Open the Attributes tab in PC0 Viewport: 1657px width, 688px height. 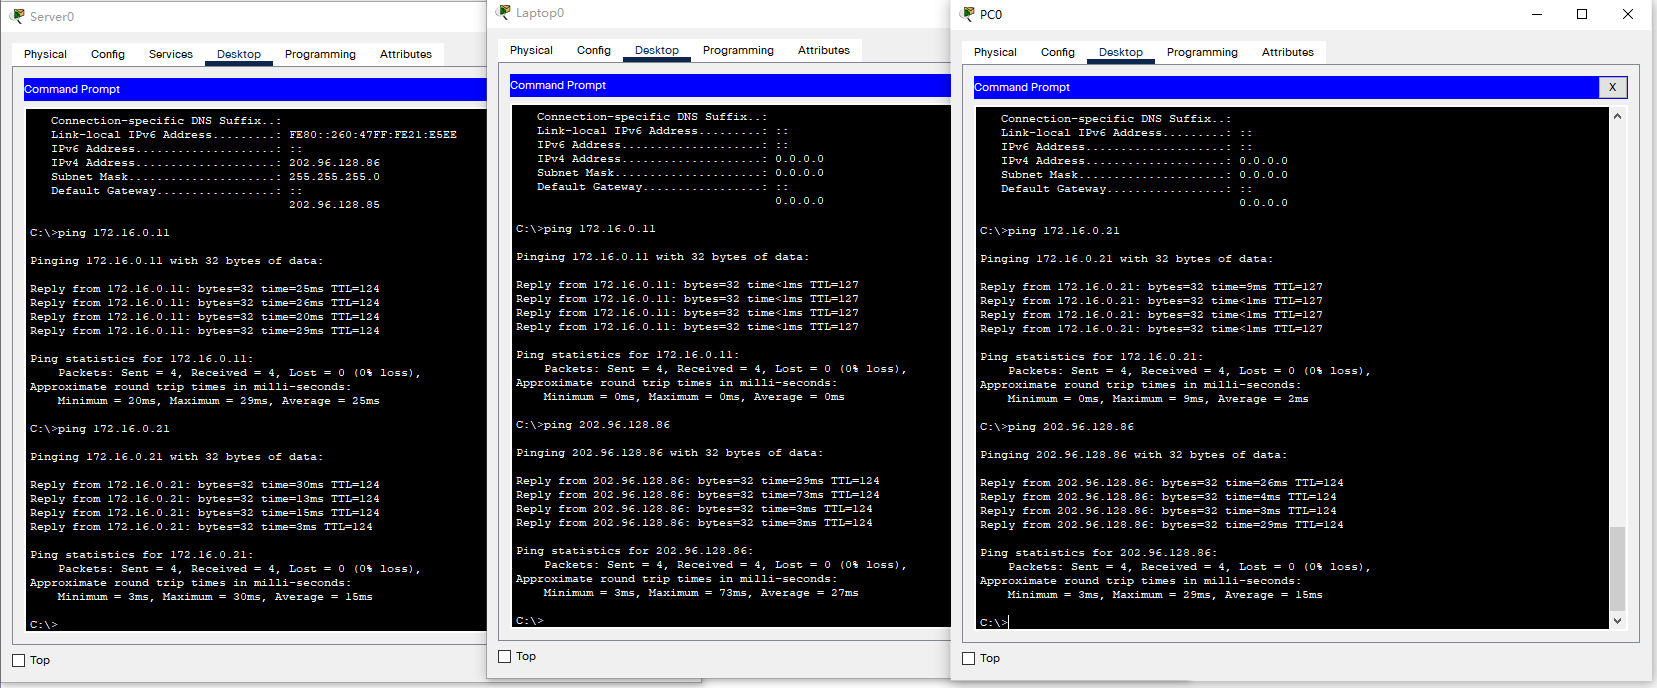tap(1287, 52)
